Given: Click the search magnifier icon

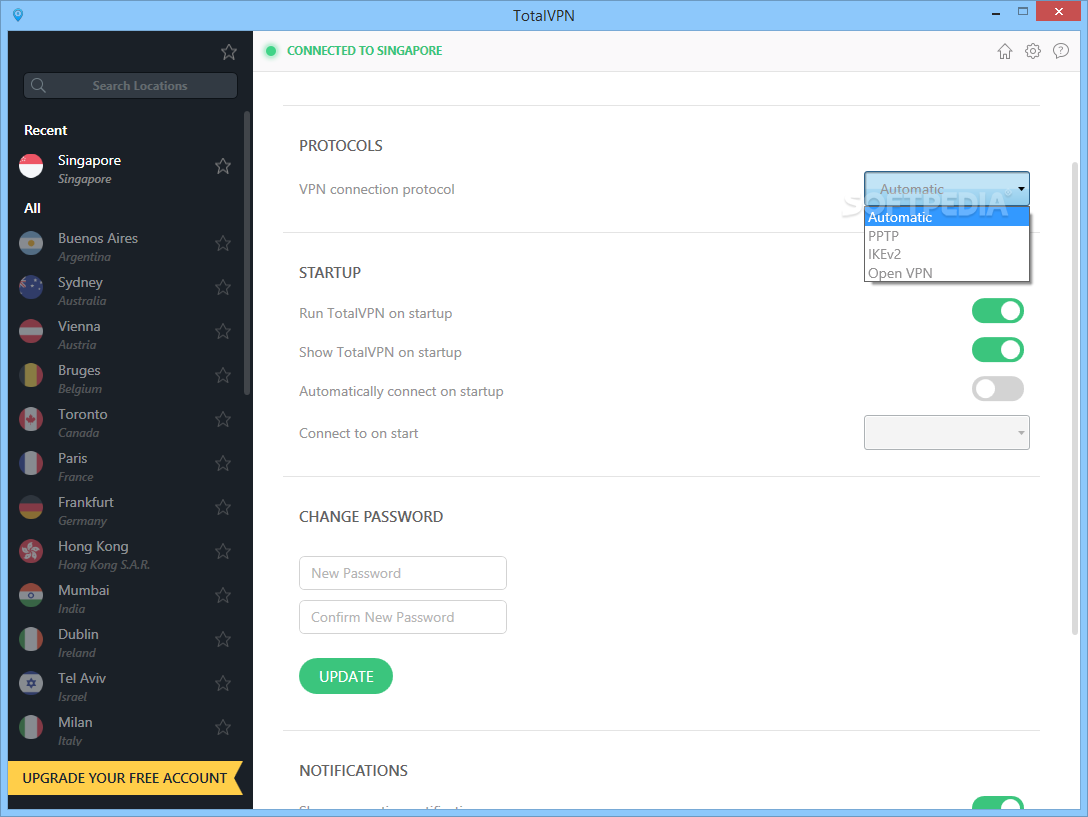Looking at the screenshot, I should click(x=39, y=85).
